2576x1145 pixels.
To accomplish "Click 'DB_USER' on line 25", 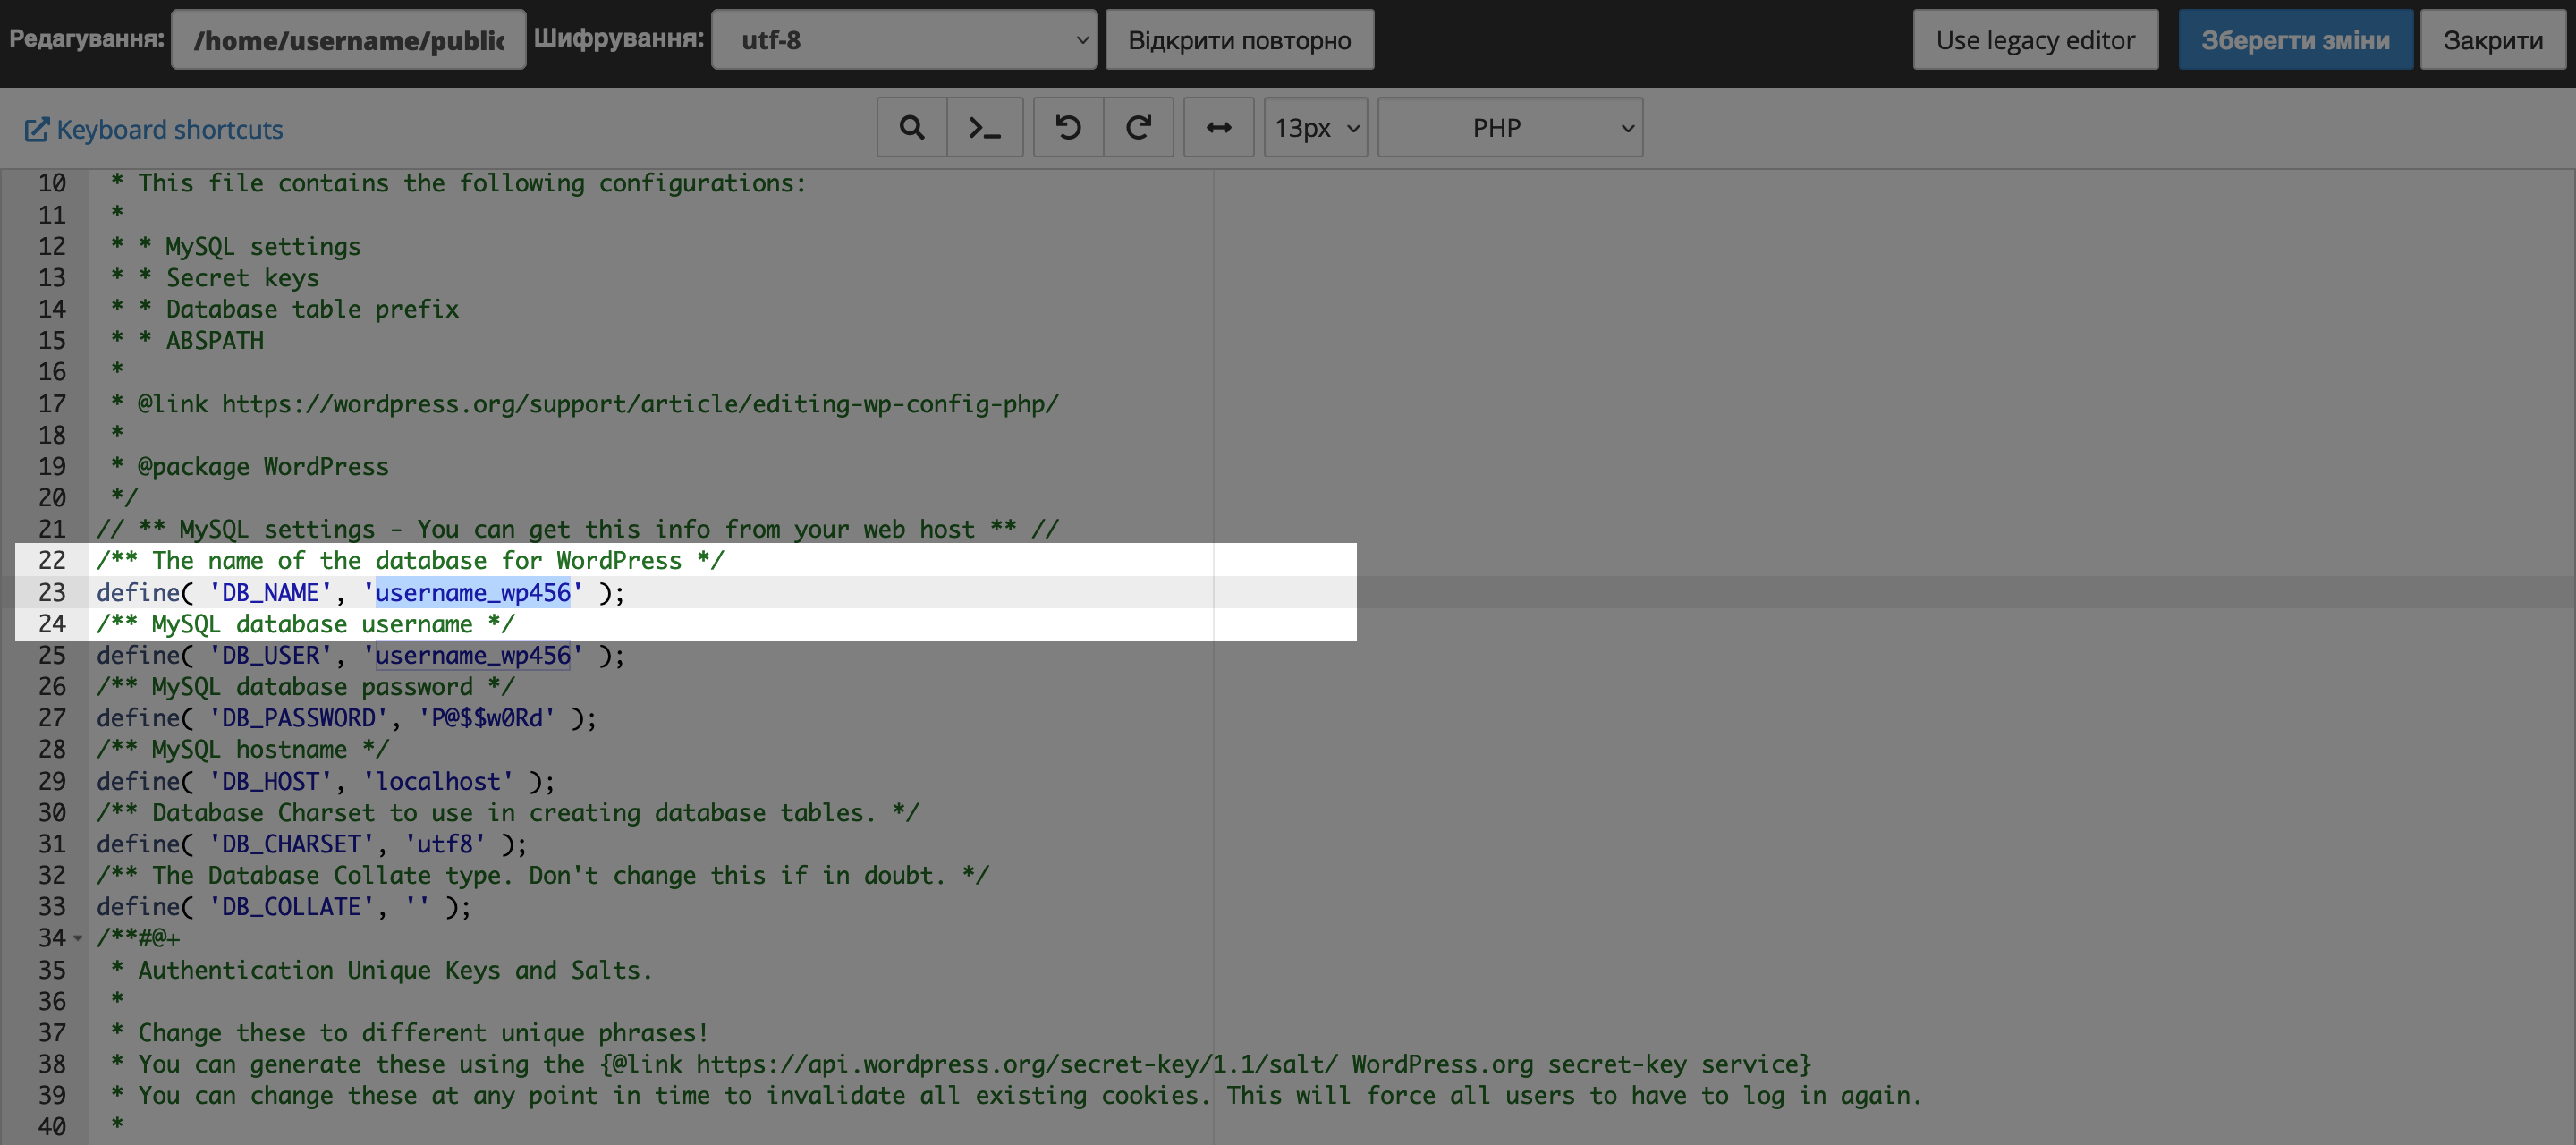I will (x=270, y=656).
